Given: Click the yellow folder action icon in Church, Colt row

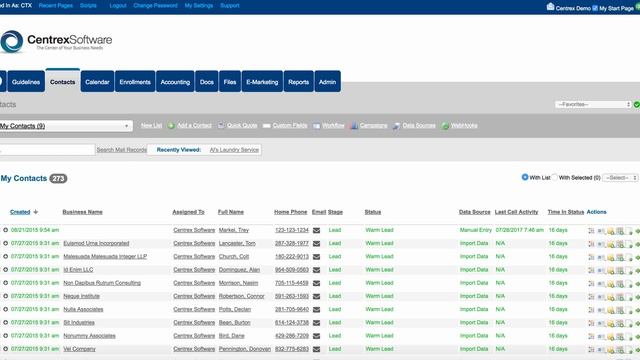Looking at the screenshot, I should (x=611, y=258).
